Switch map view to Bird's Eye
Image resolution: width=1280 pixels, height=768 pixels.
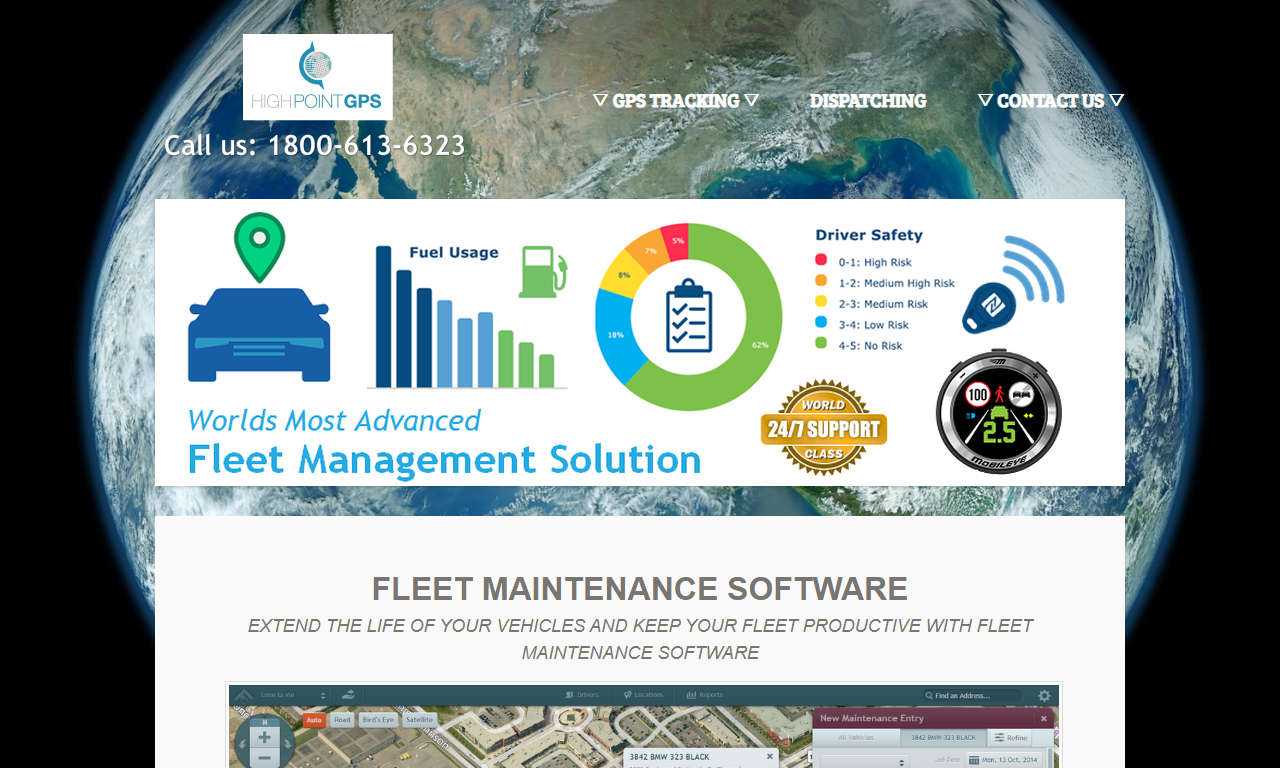pyautogui.click(x=379, y=719)
